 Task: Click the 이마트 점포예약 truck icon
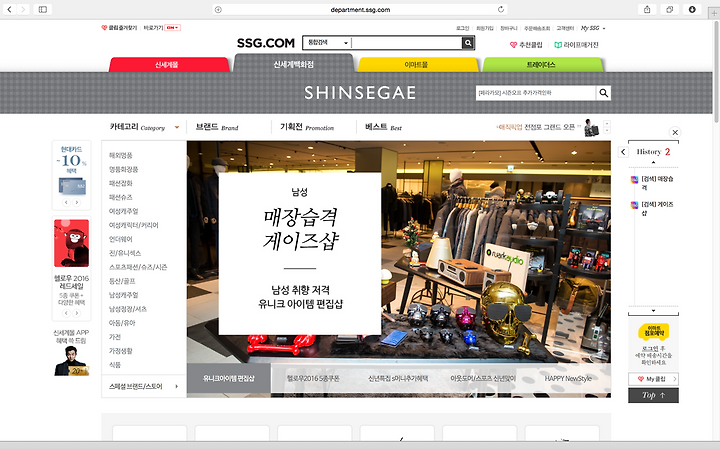[653, 331]
